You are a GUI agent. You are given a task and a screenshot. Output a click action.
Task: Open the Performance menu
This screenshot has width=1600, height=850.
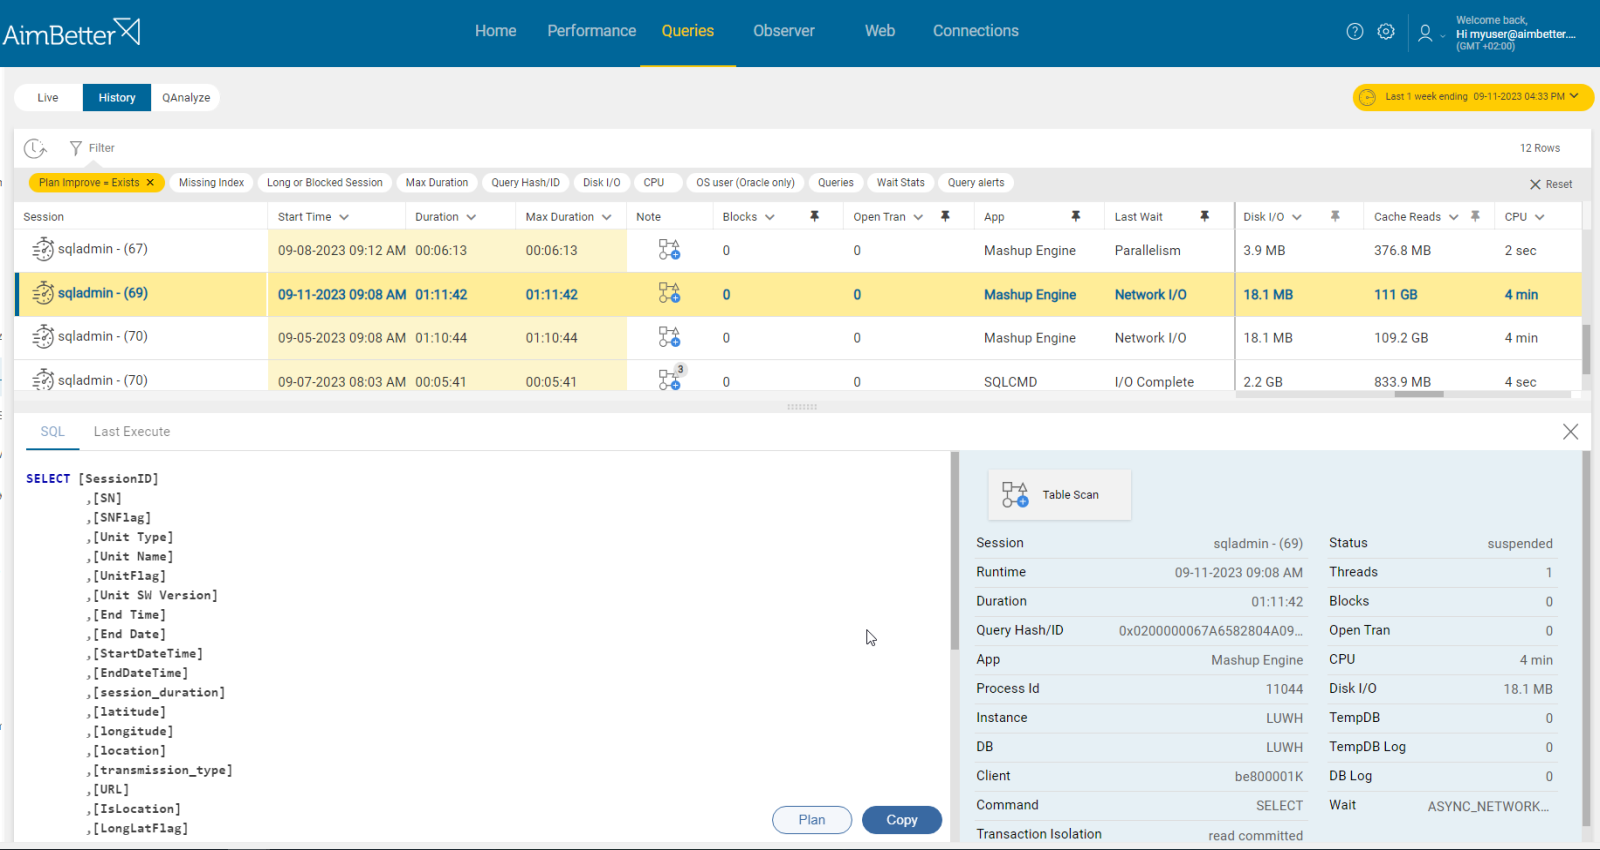(x=592, y=31)
